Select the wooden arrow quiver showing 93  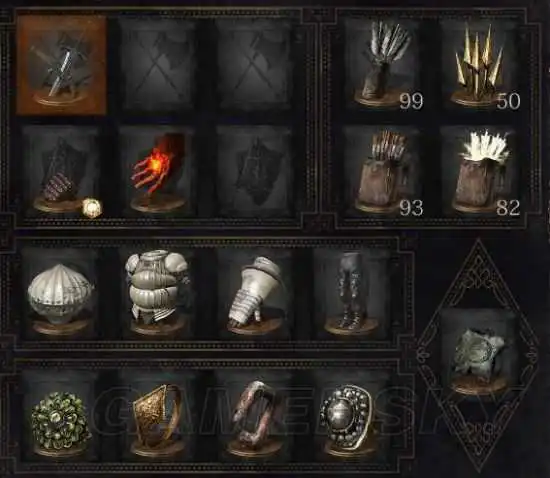pos(382,171)
